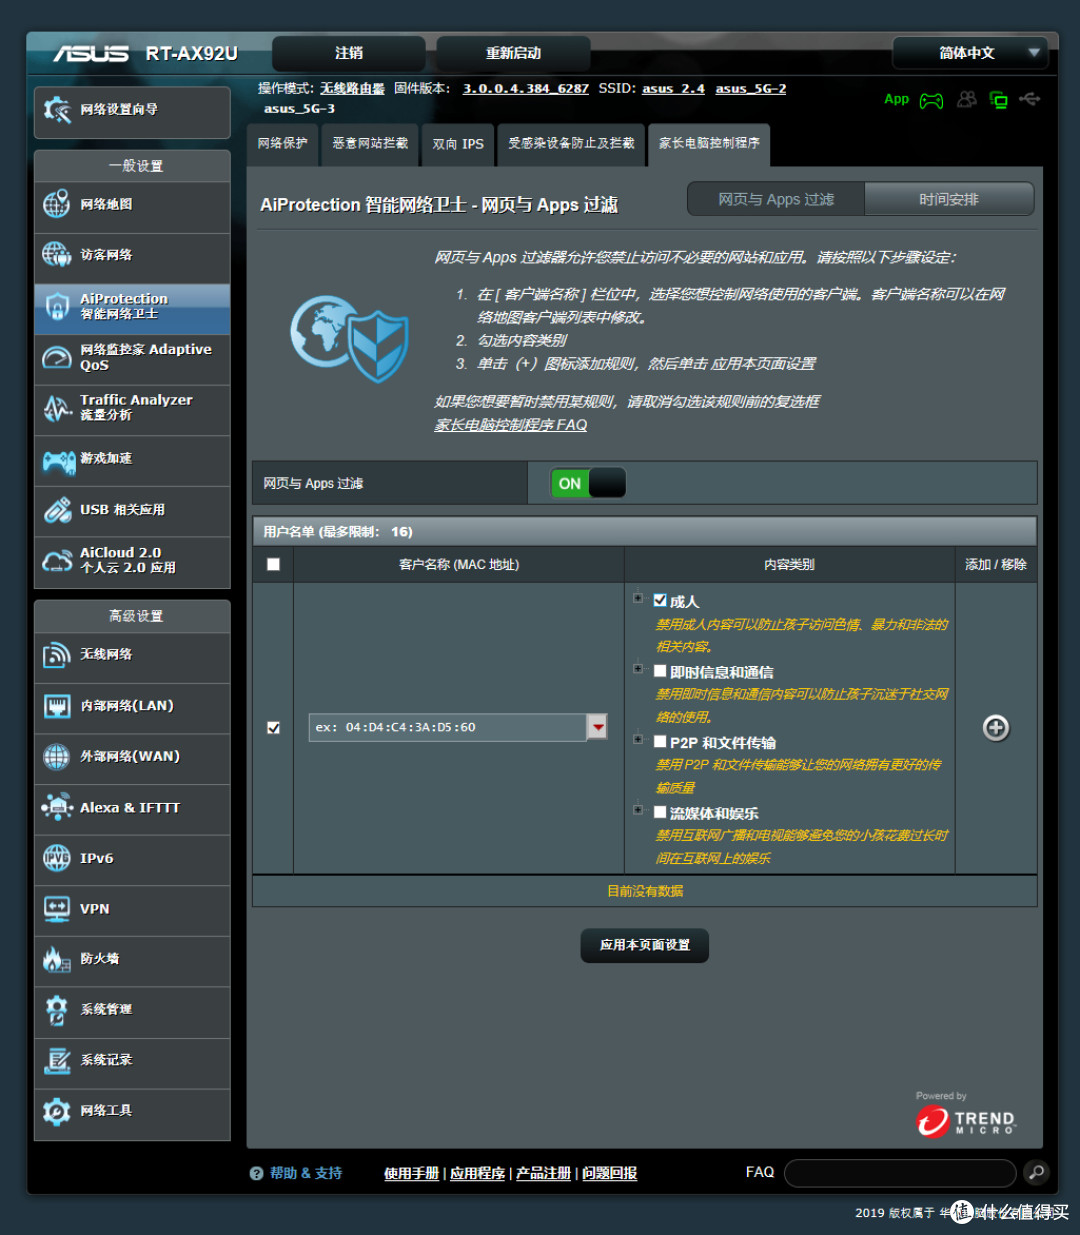Check the 流媒体和娱乐 category
Screen dimensions: 1080x1235
[x=660, y=813]
